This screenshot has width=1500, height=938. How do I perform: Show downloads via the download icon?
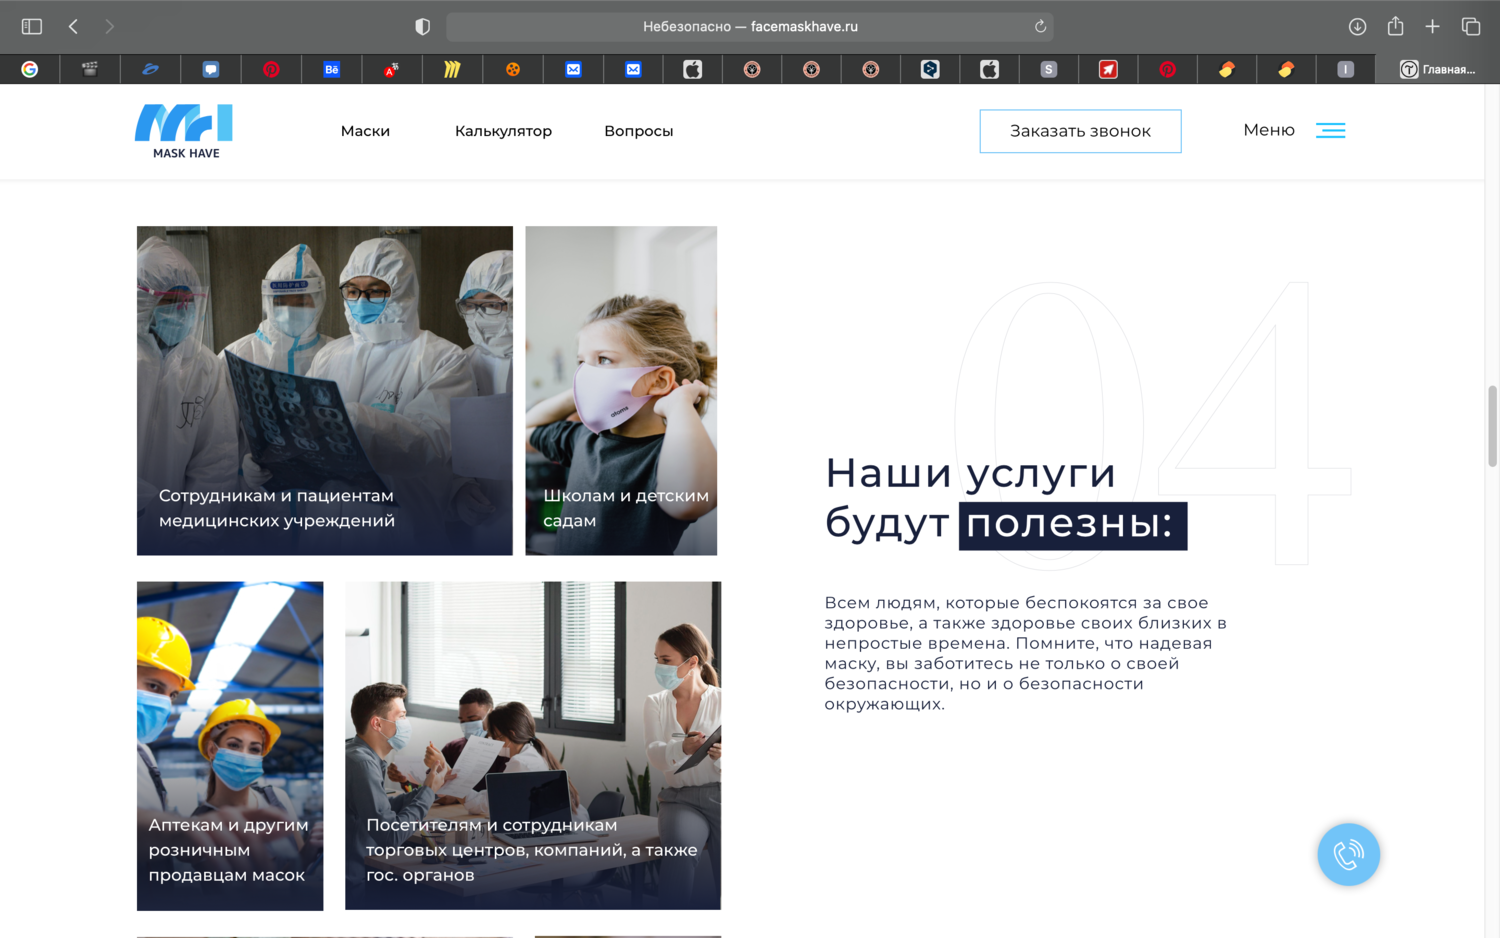click(1357, 27)
